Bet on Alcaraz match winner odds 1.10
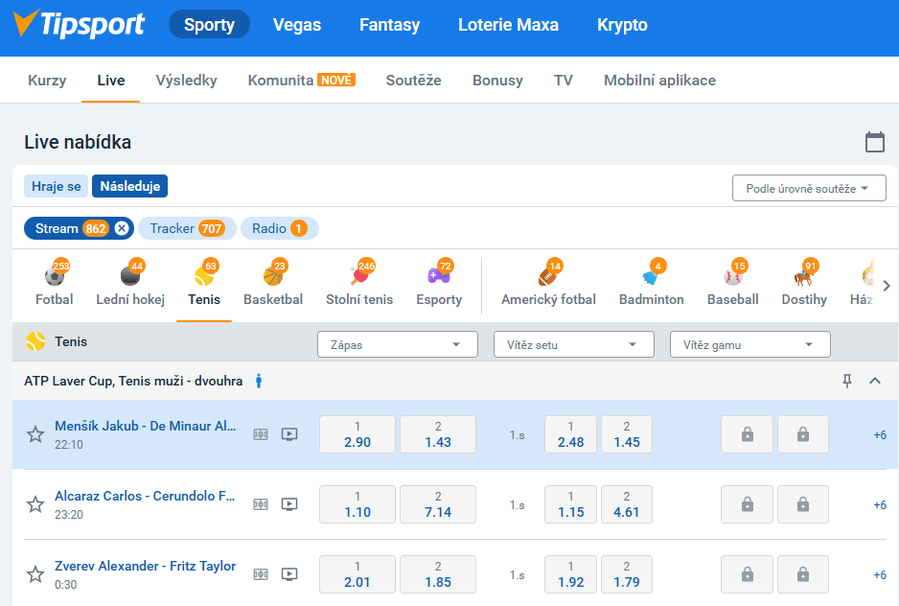The height and width of the screenshot is (606, 899). pos(357,505)
